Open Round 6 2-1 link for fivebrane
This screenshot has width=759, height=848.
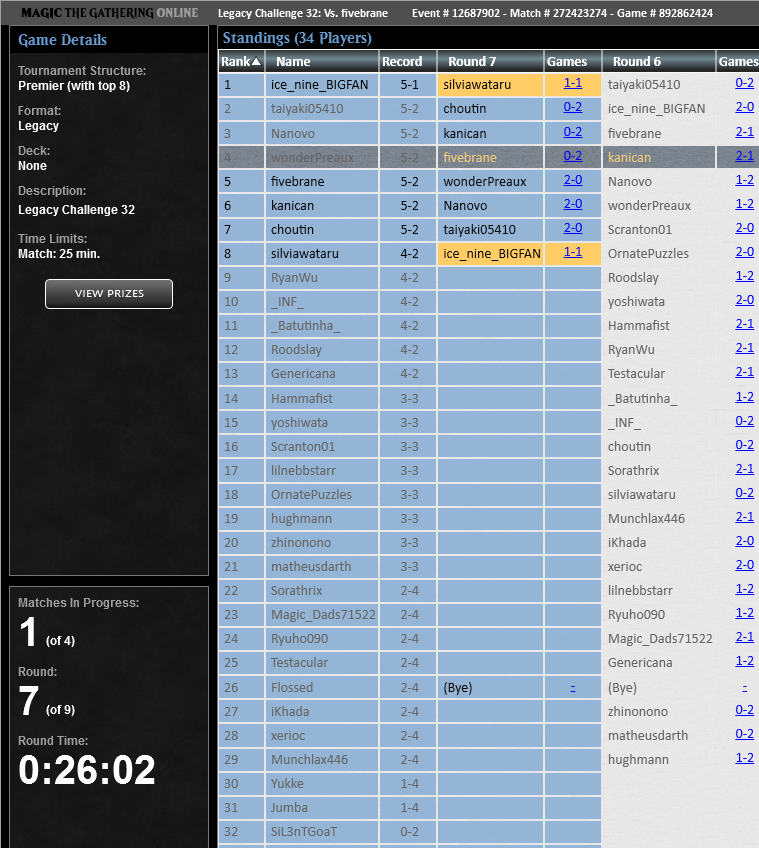(x=744, y=132)
